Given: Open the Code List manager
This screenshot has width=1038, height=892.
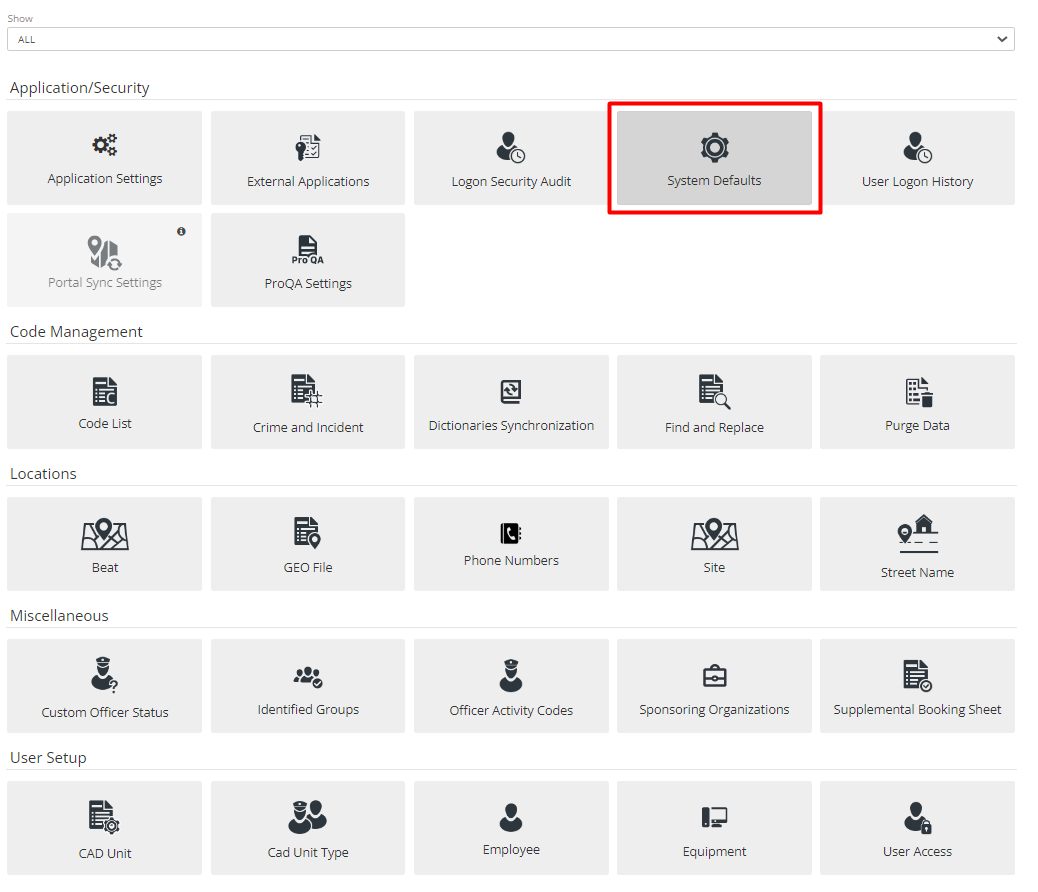Looking at the screenshot, I should click(104, 402).
